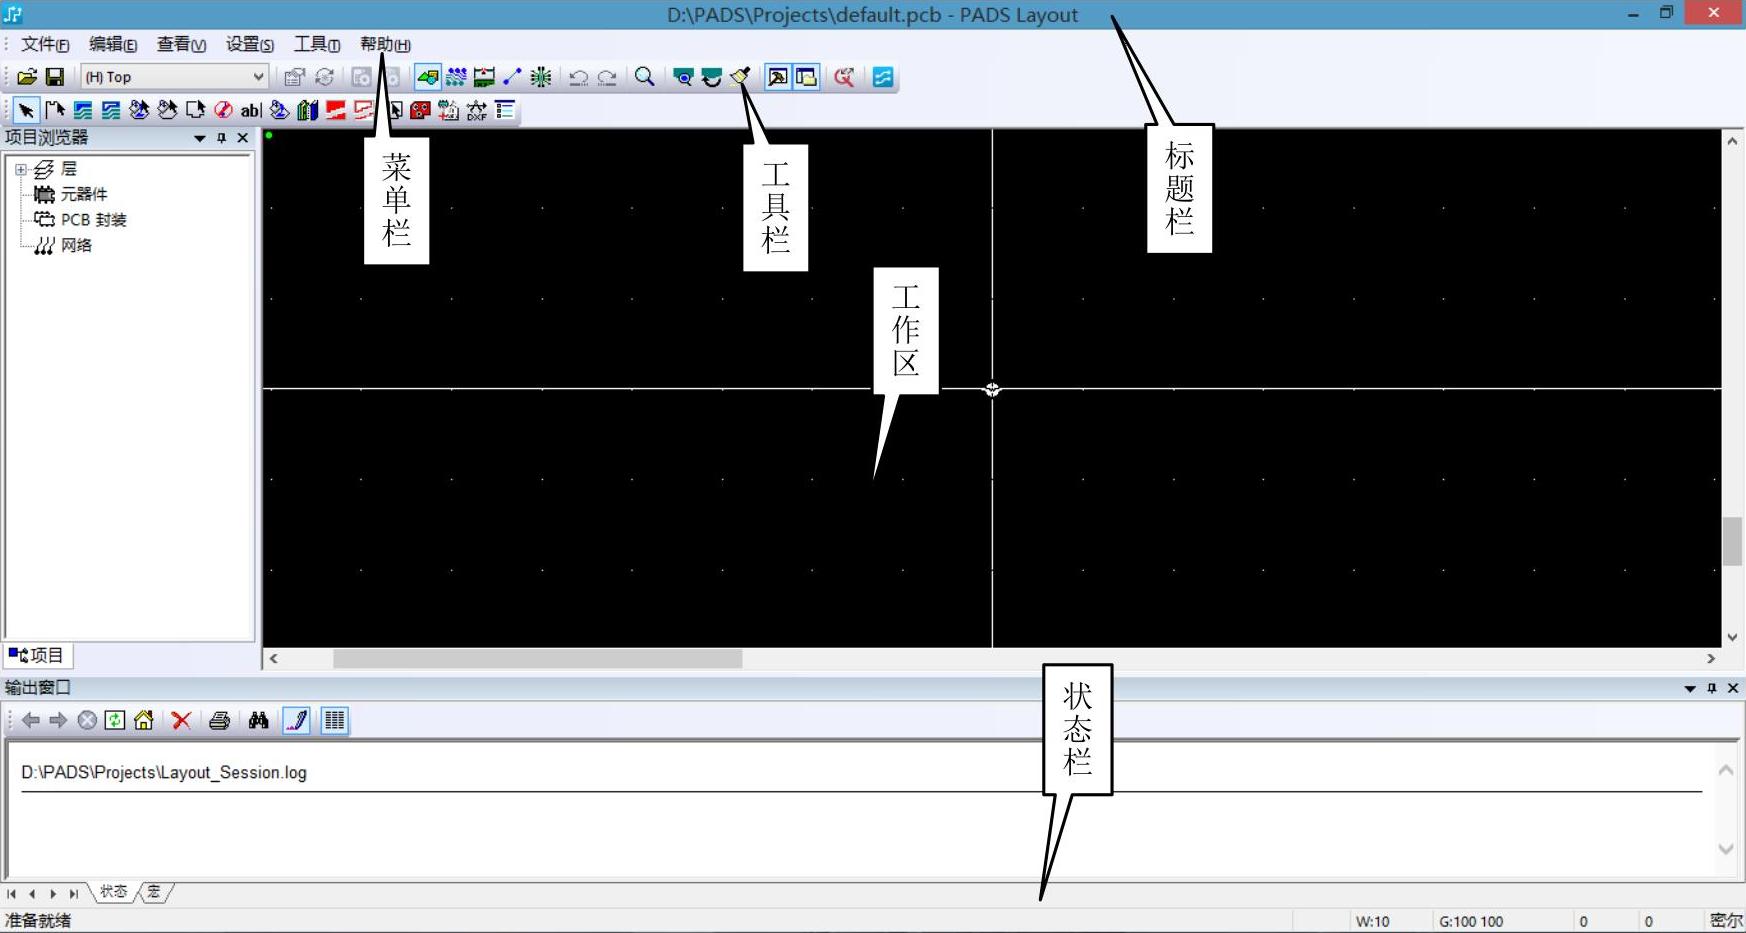
Task: Launch the PADS Router link icon
Action: [x=883, y=77]
